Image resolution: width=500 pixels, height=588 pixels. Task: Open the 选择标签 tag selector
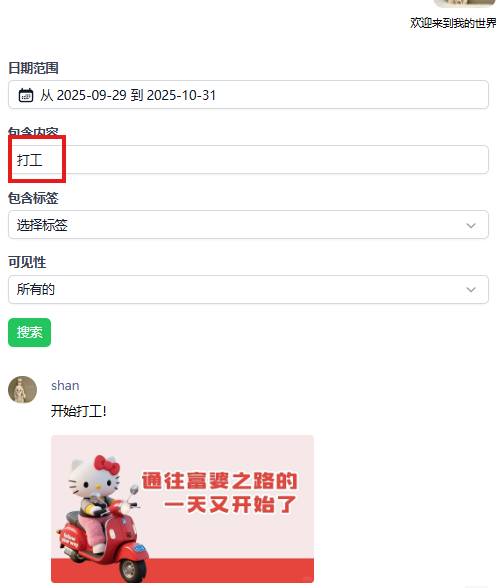(248, 225)
